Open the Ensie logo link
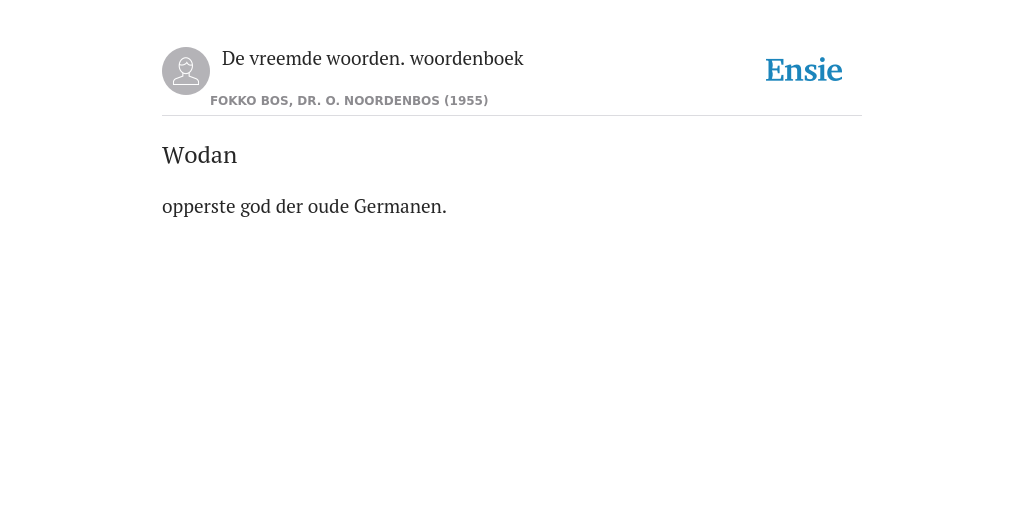The width and height of the screenshot is (1024, 512). click(x=804, y=70)
